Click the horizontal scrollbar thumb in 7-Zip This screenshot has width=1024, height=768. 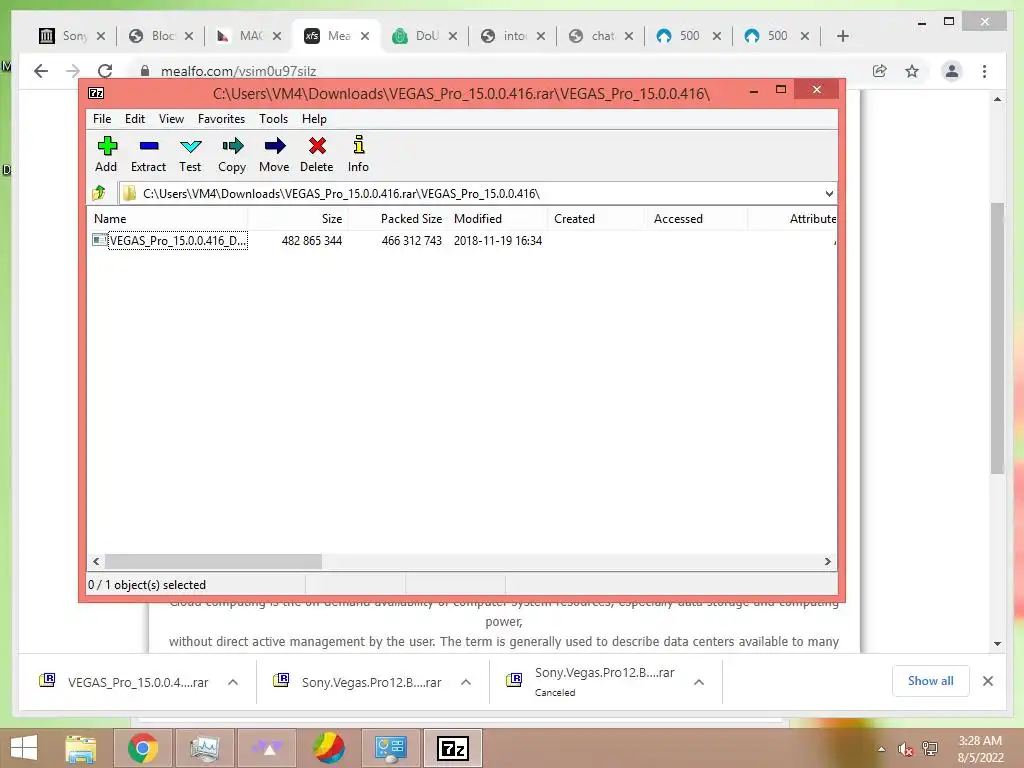coord(214,562)
